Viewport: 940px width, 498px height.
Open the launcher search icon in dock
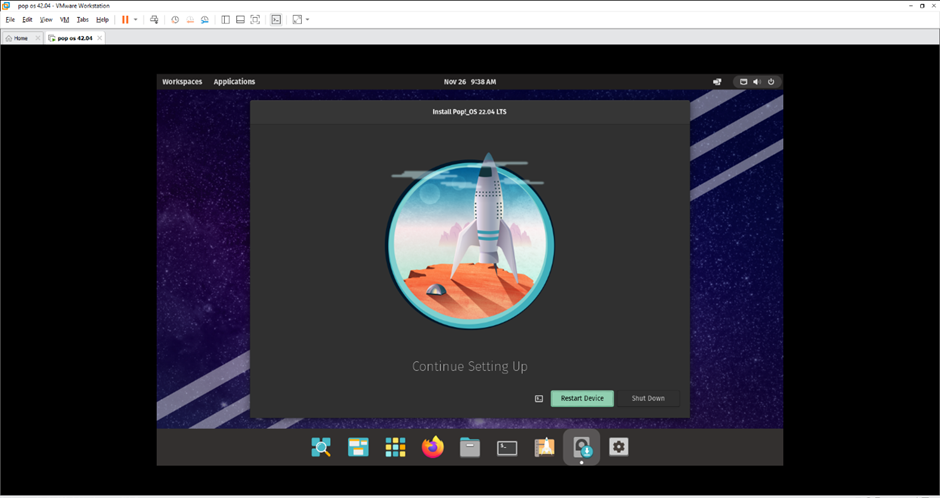321,447
